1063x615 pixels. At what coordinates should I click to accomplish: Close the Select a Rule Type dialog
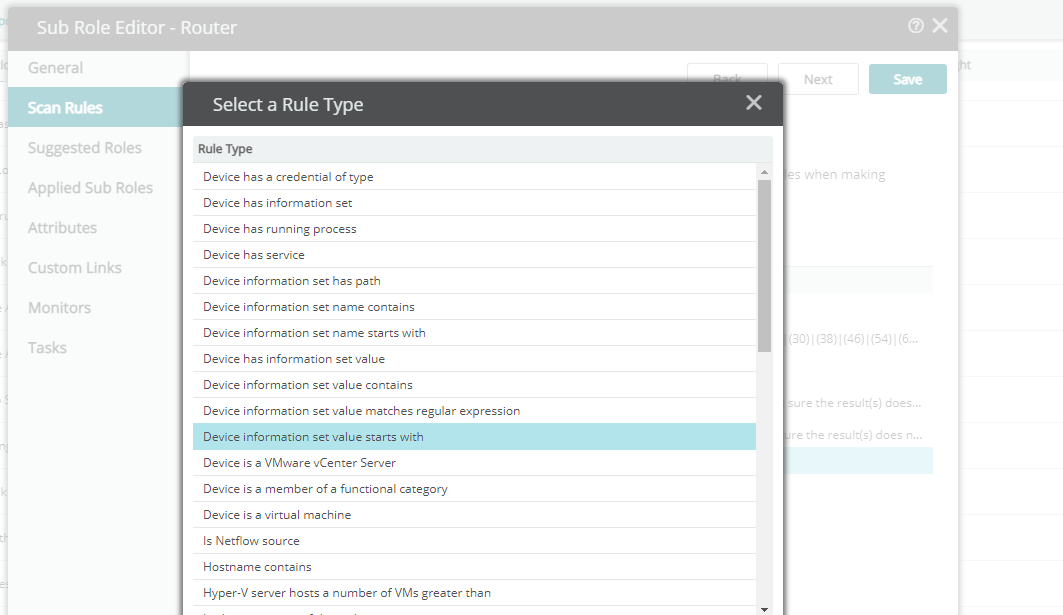click(x=754, y=102)
